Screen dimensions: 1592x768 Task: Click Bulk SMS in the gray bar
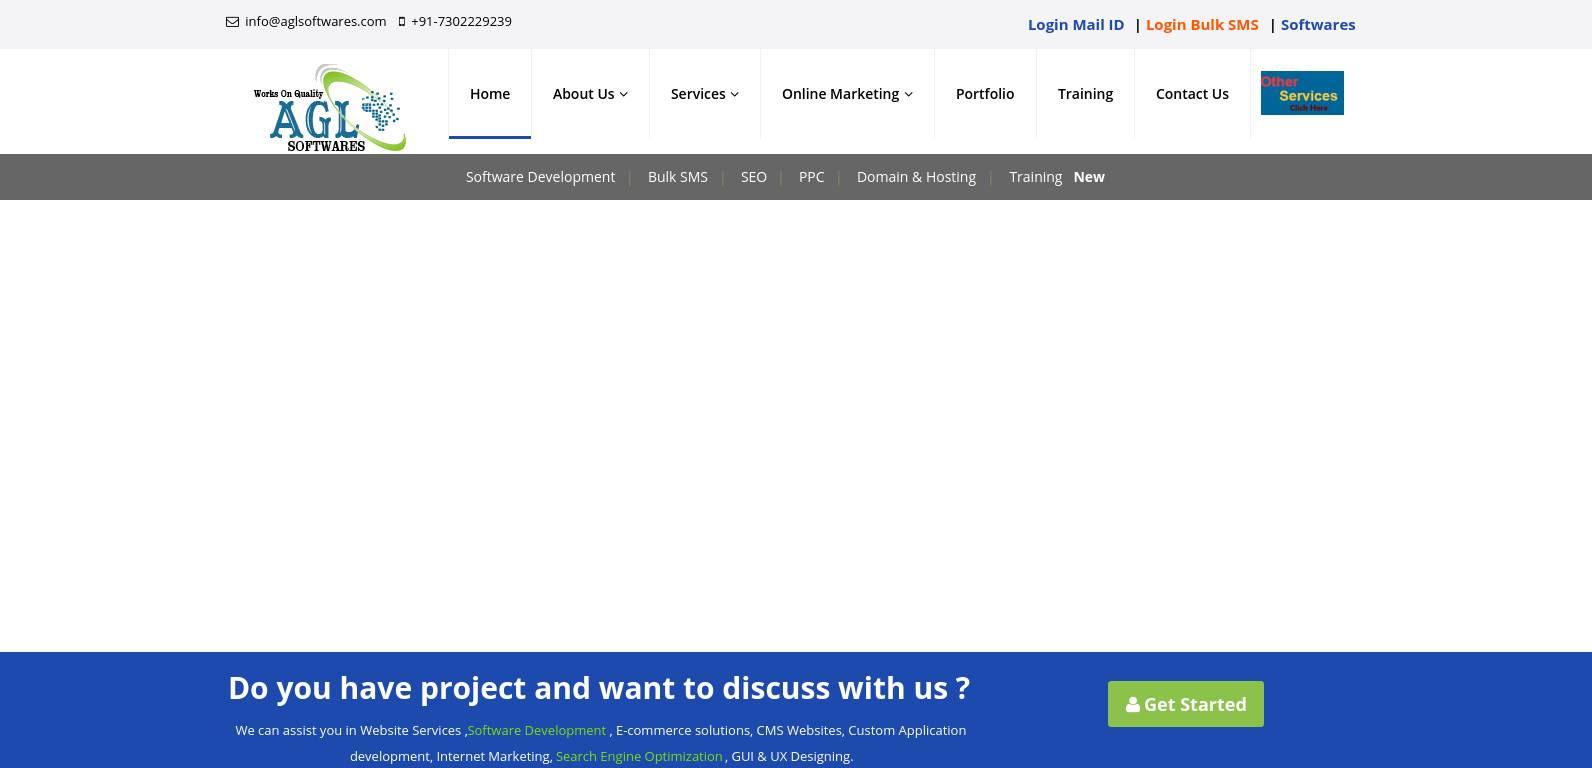click(677, 177)
